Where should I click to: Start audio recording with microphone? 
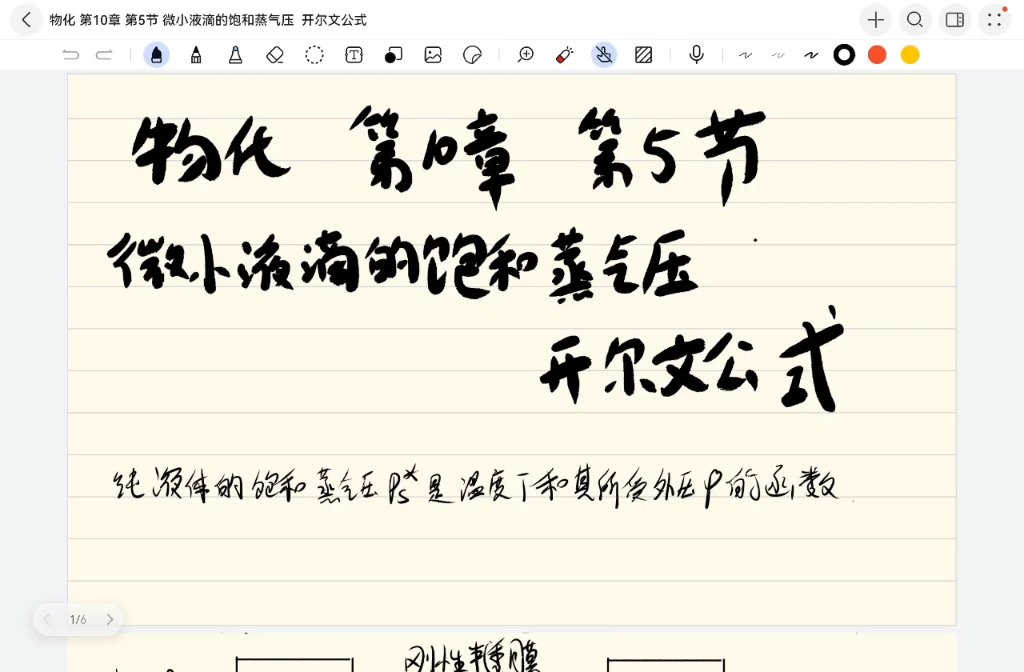tap(696, 55)
